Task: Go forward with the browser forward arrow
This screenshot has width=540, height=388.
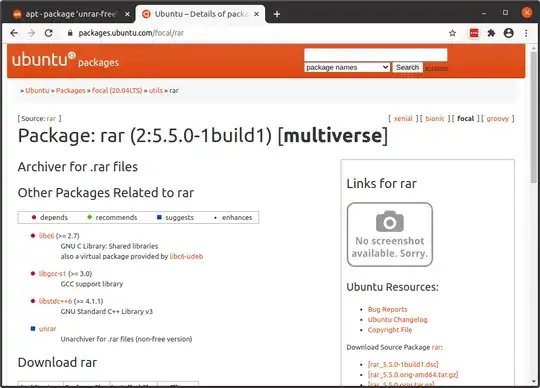Action: coord(31,33)
